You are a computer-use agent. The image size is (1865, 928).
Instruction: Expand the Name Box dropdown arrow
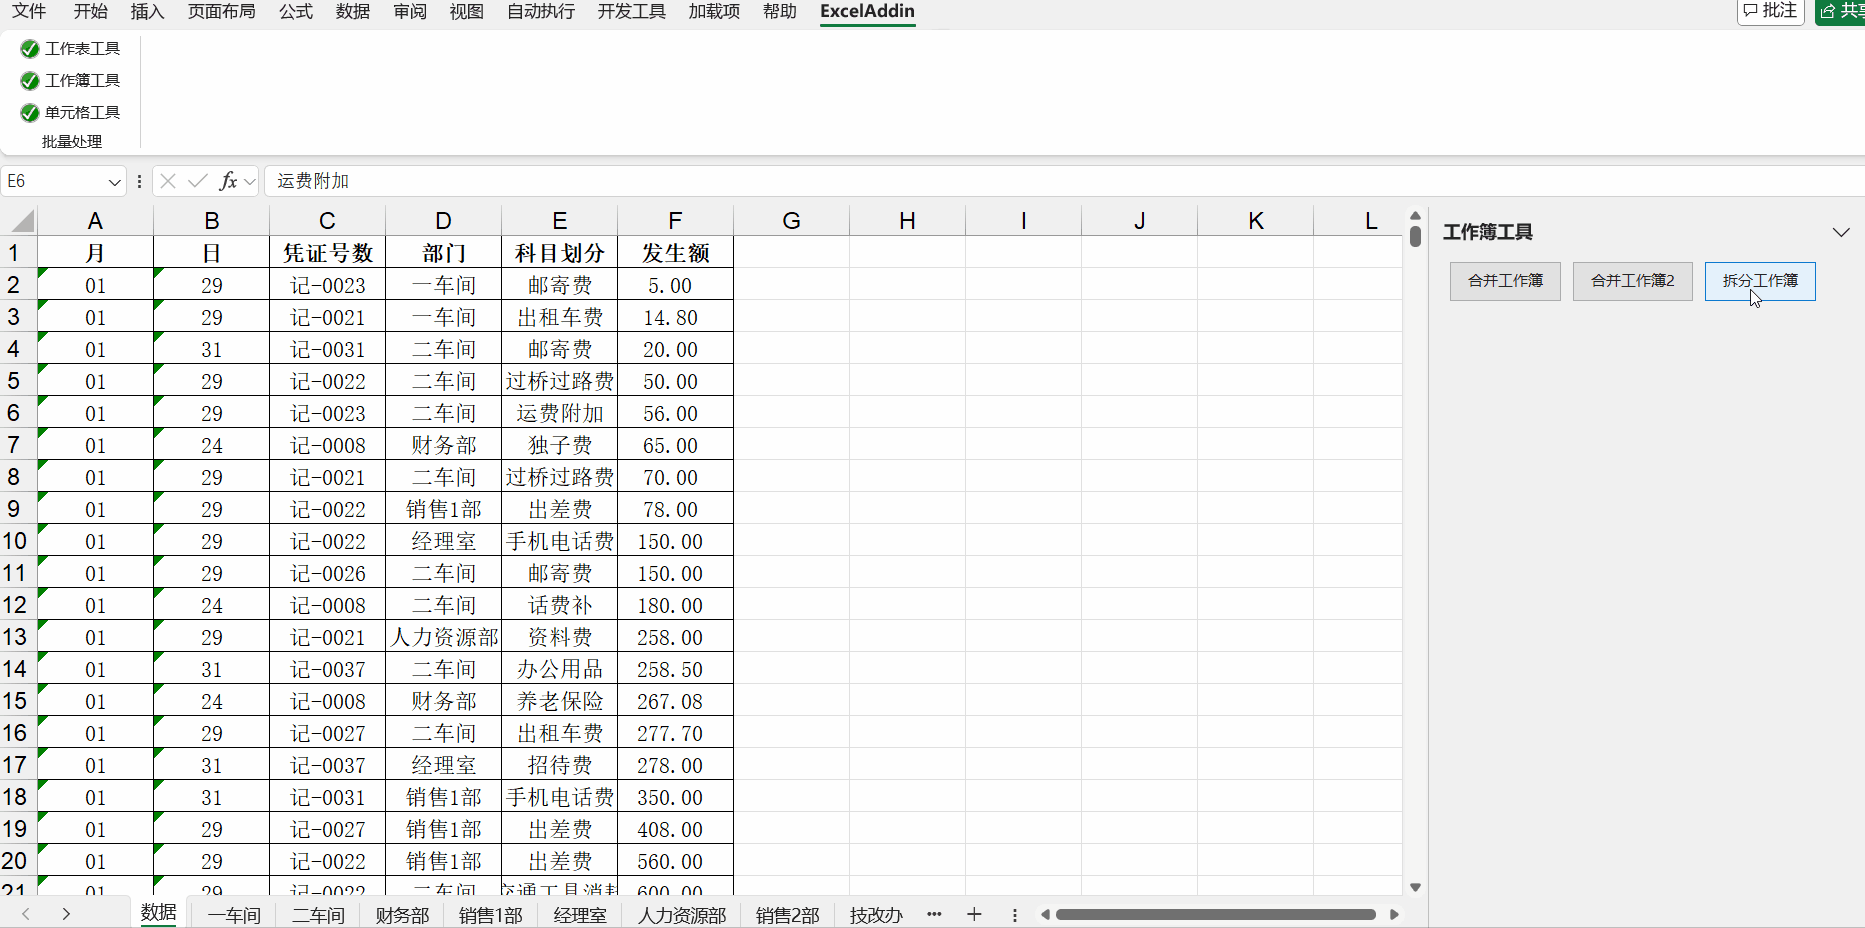pyautogui.click(x=114, y=182)
